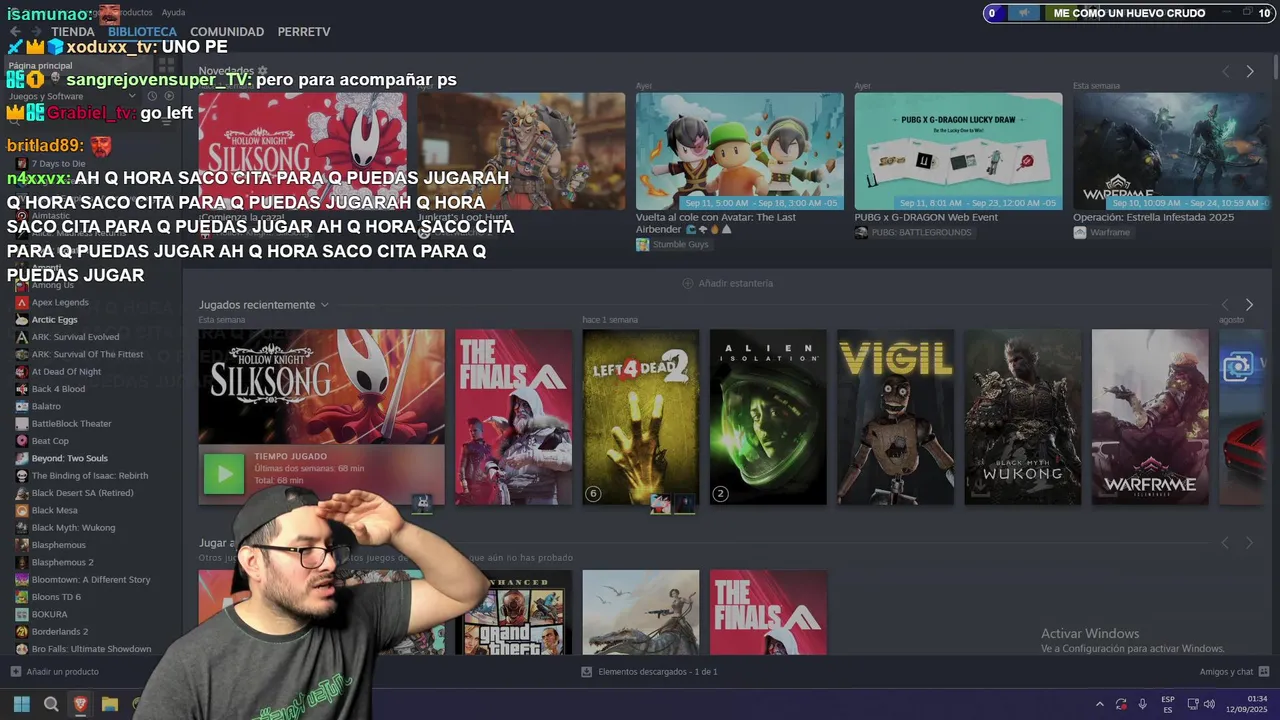
Task: Show hidden system tray icons chevron
Action: click(1100, 704)
